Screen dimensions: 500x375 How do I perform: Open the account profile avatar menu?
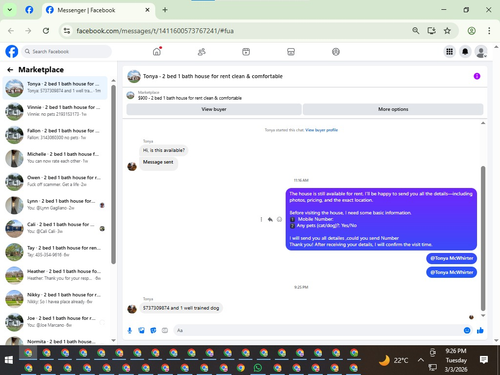pyautogui.click(x=481, y=52)
